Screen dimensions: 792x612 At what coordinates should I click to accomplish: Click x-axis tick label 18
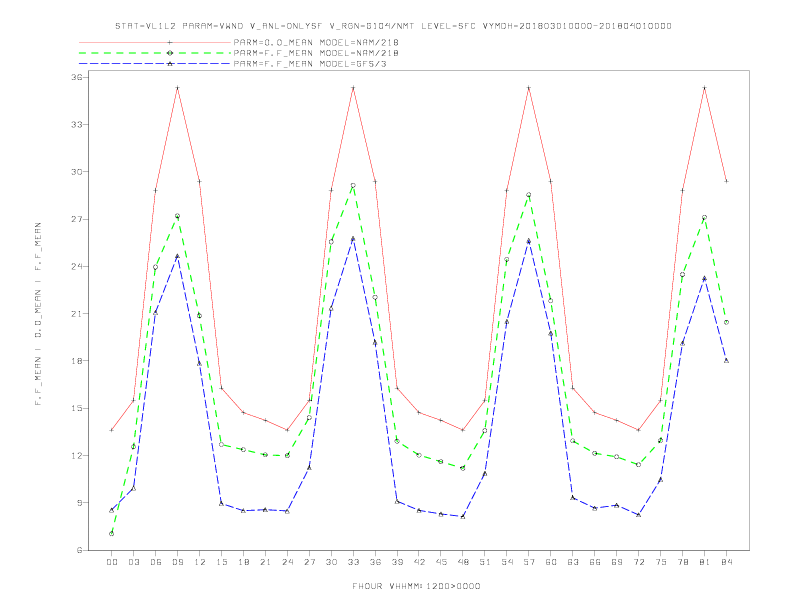pyautogui.click(x=243, y=562)
